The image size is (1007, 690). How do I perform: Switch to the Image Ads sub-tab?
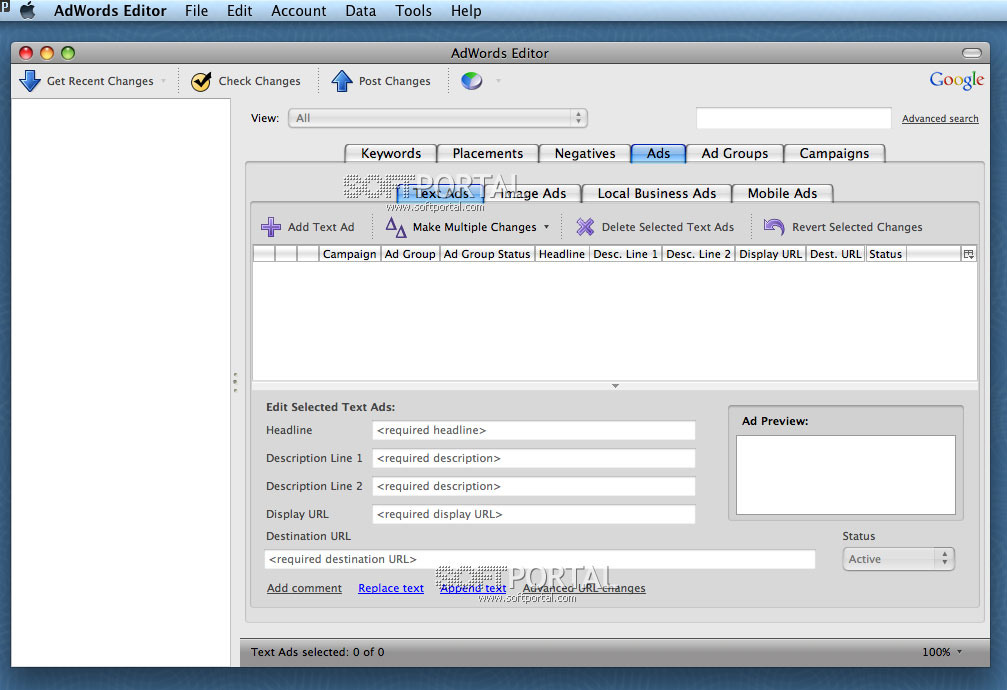point(532,193)
